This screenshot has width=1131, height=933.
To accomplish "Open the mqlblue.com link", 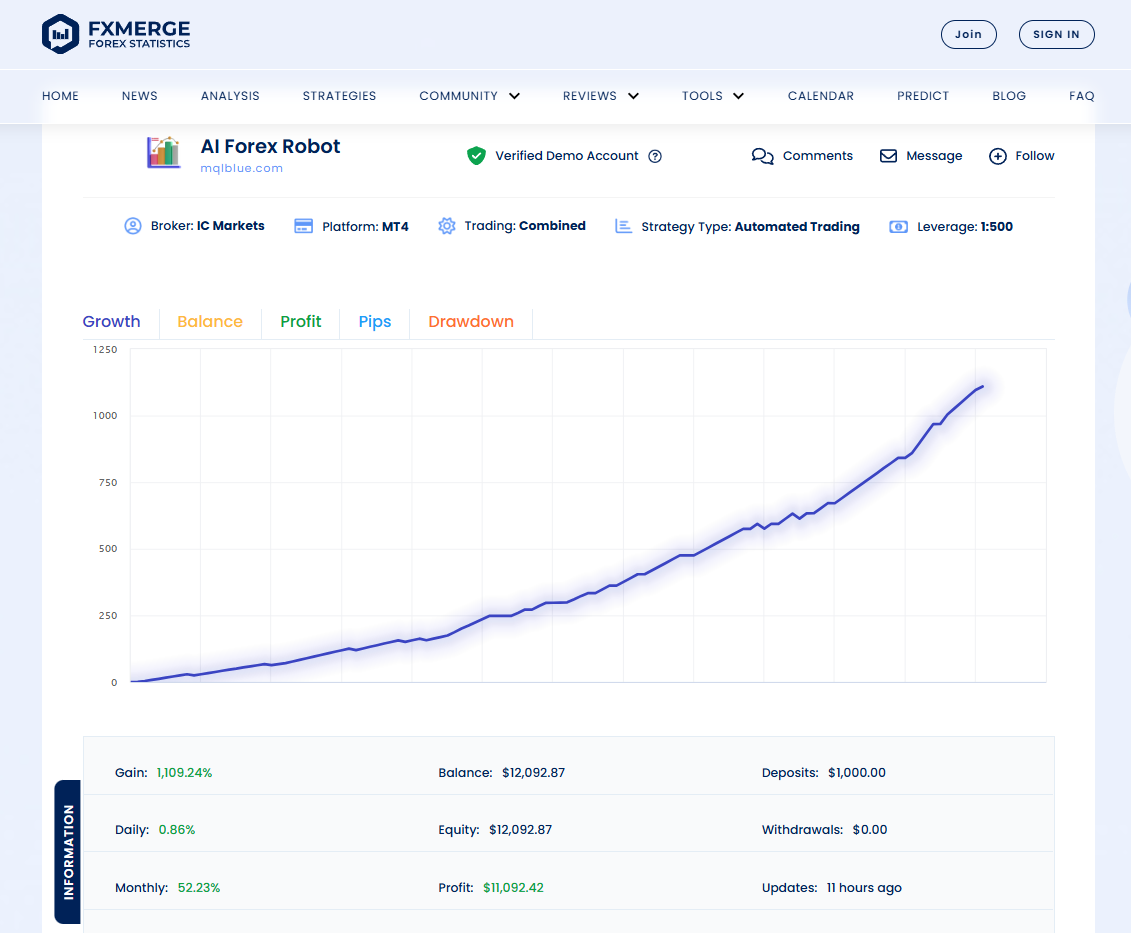I will tap(241, 168).
